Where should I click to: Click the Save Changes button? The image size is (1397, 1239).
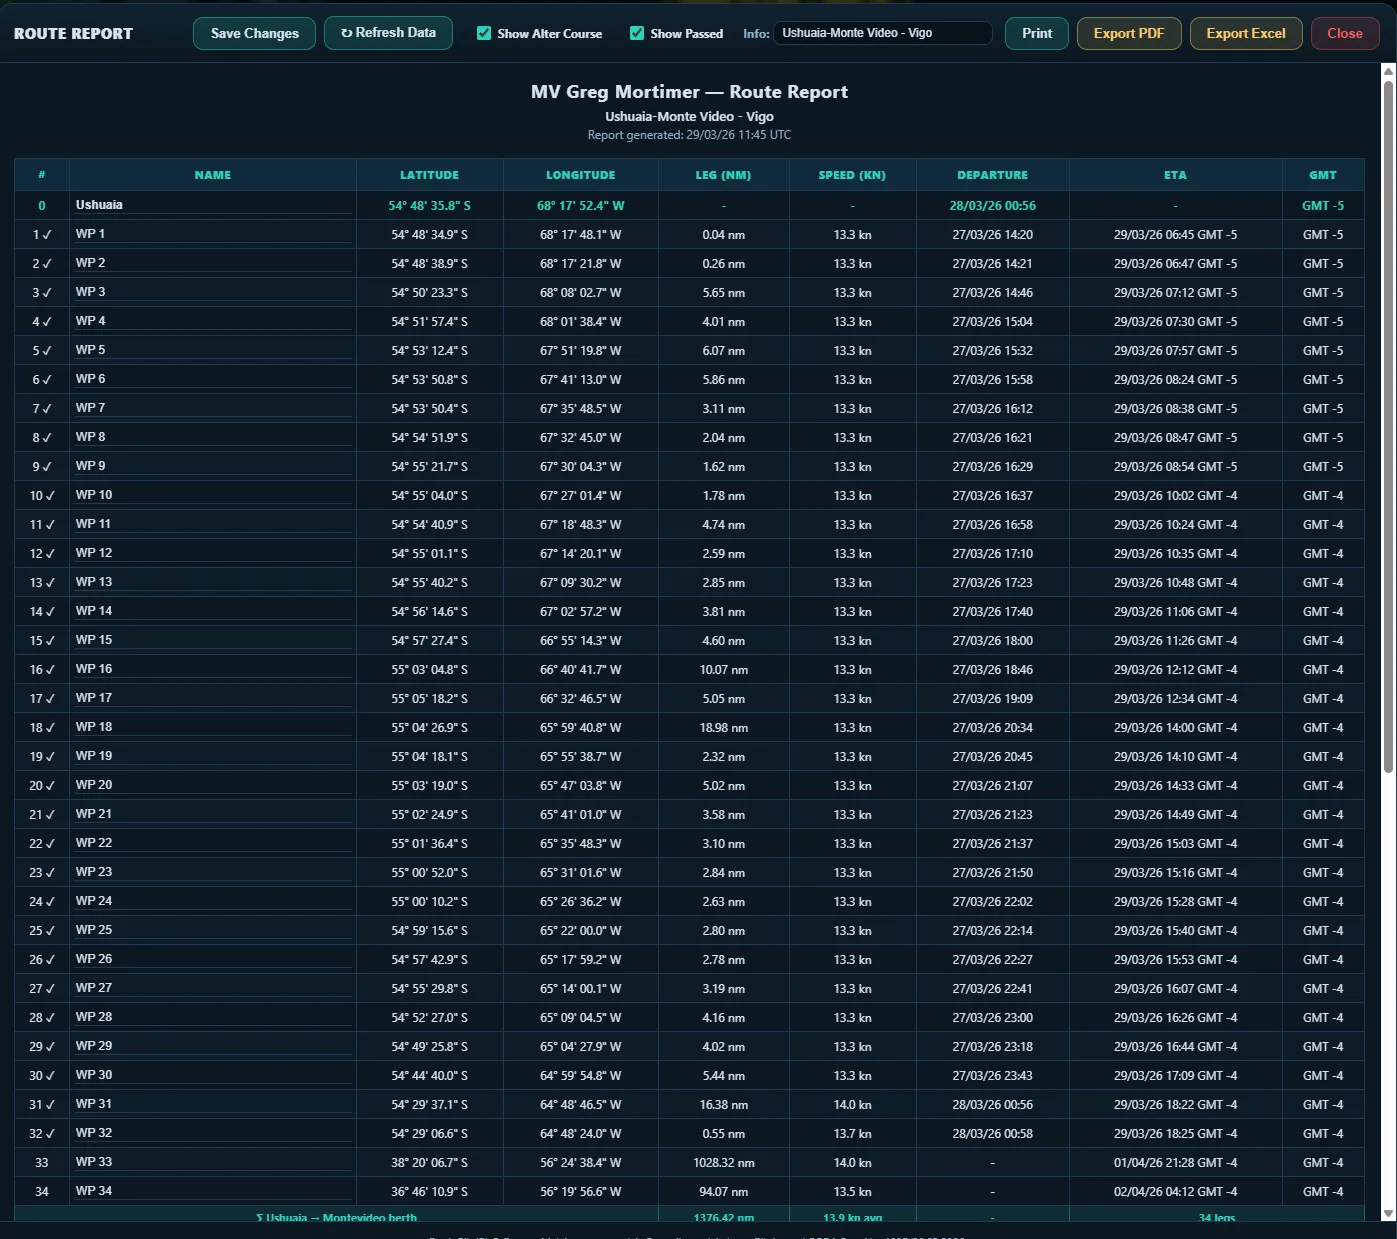pos(254,33)
